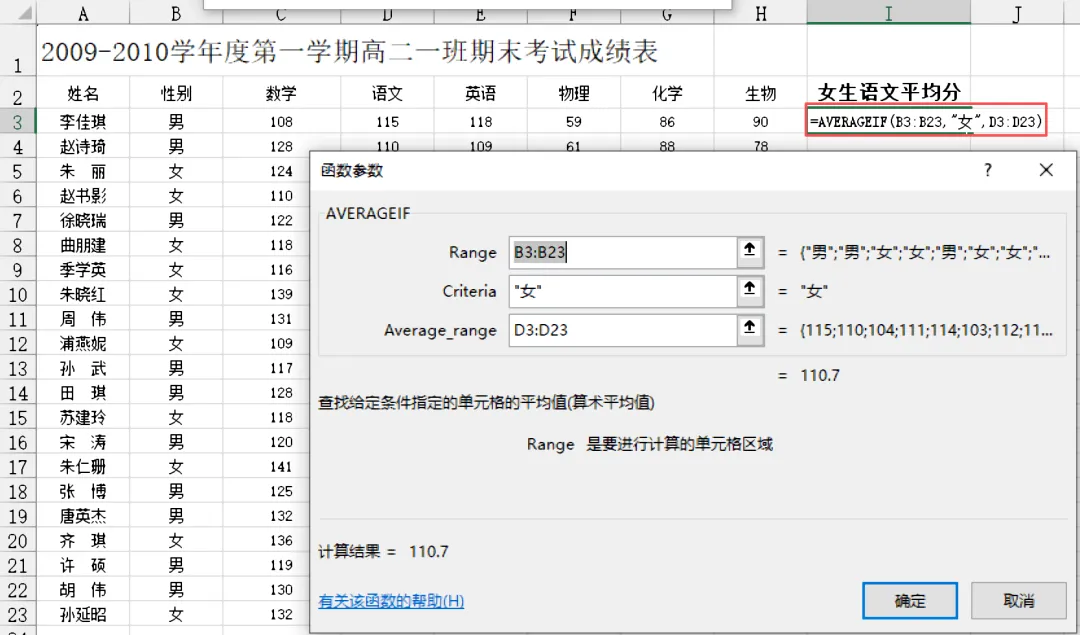This screenshot has height=635, width=1080.
Task: Click the 英语 header cell
Action: [x=480, y=93]
